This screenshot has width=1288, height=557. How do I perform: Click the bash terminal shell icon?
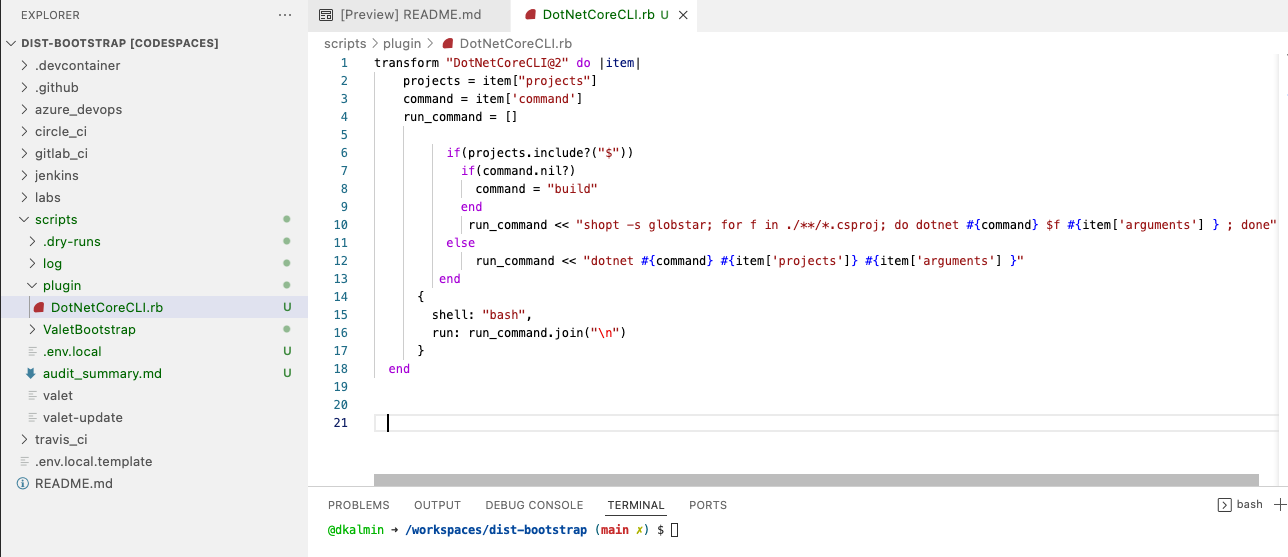coord(1223,505)
